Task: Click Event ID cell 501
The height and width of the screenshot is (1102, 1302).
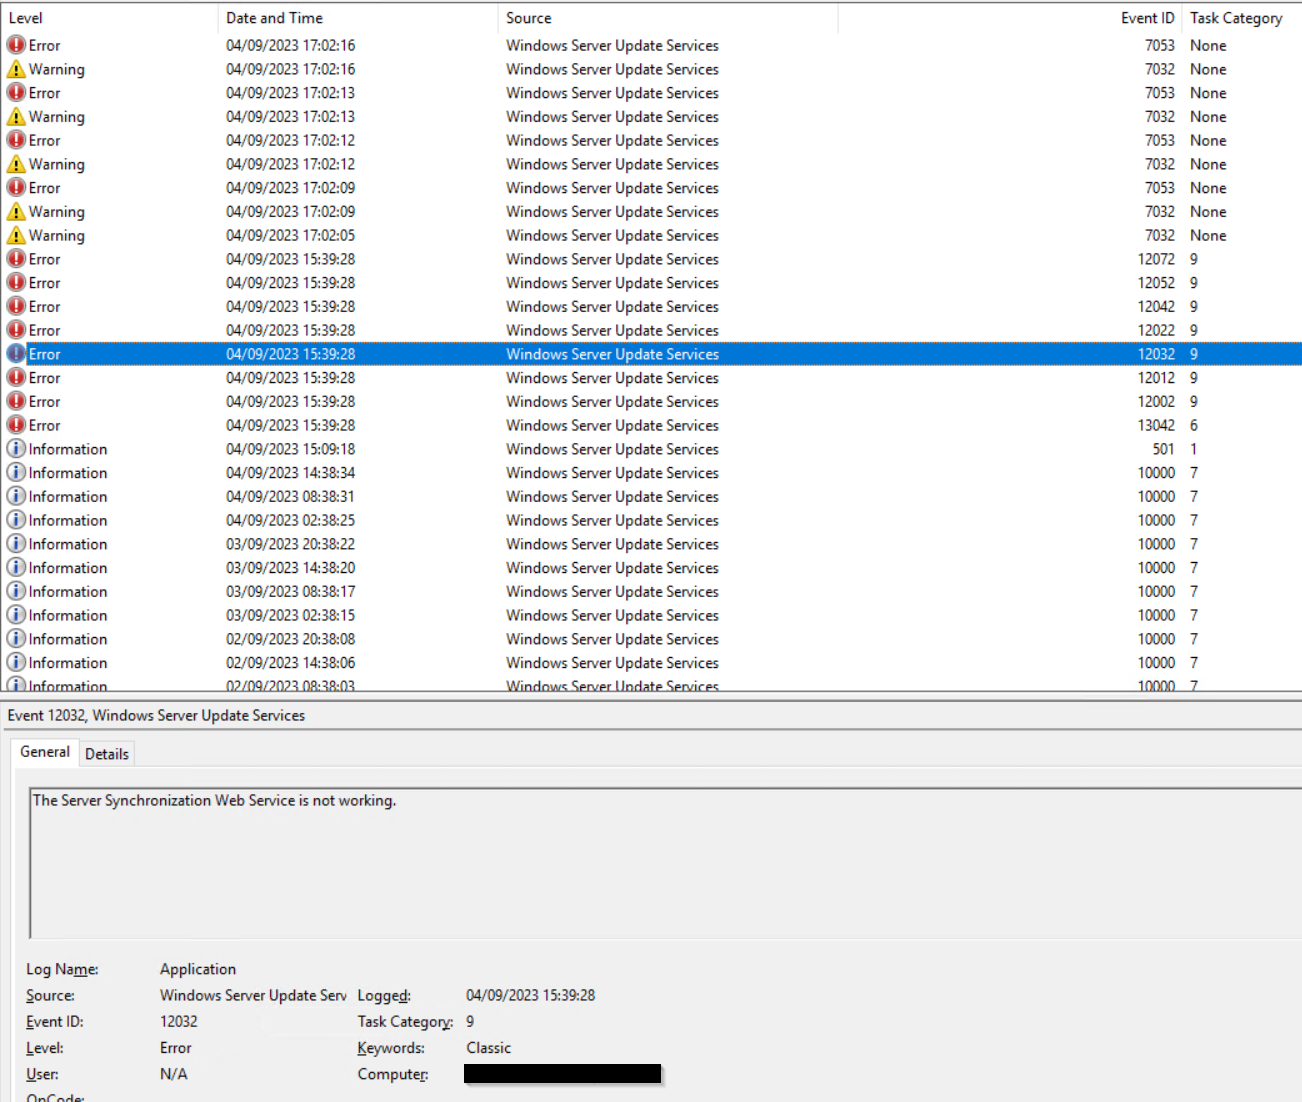Action: click(x=1163, y=449)
